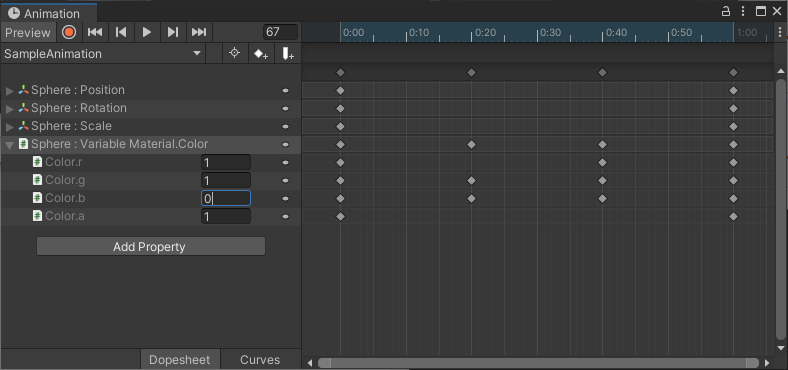788x370 pixels.
Task: Toggle the record keyframe button
Action: click(x=69, y=32)
